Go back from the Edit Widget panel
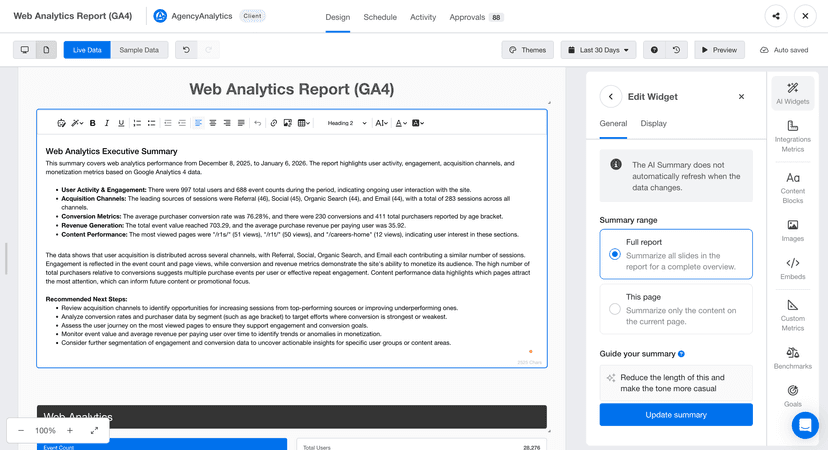 click(x=611, y=97)
